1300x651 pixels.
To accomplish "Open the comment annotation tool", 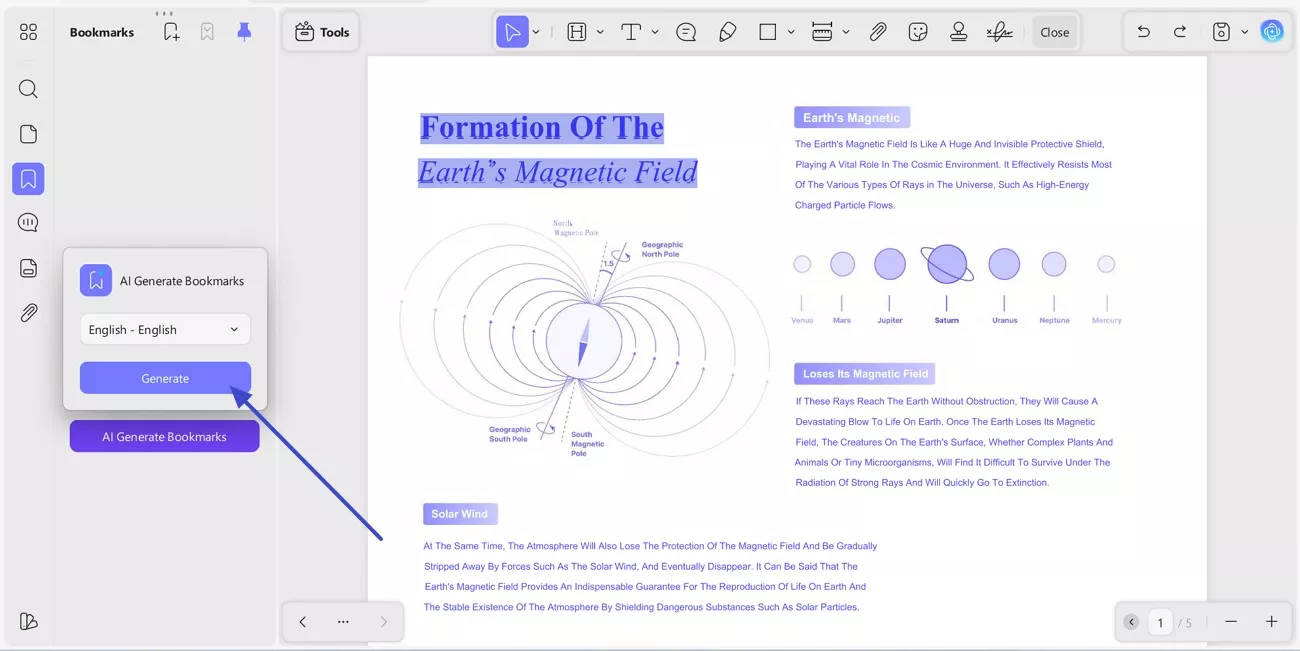I will point(686,31).
